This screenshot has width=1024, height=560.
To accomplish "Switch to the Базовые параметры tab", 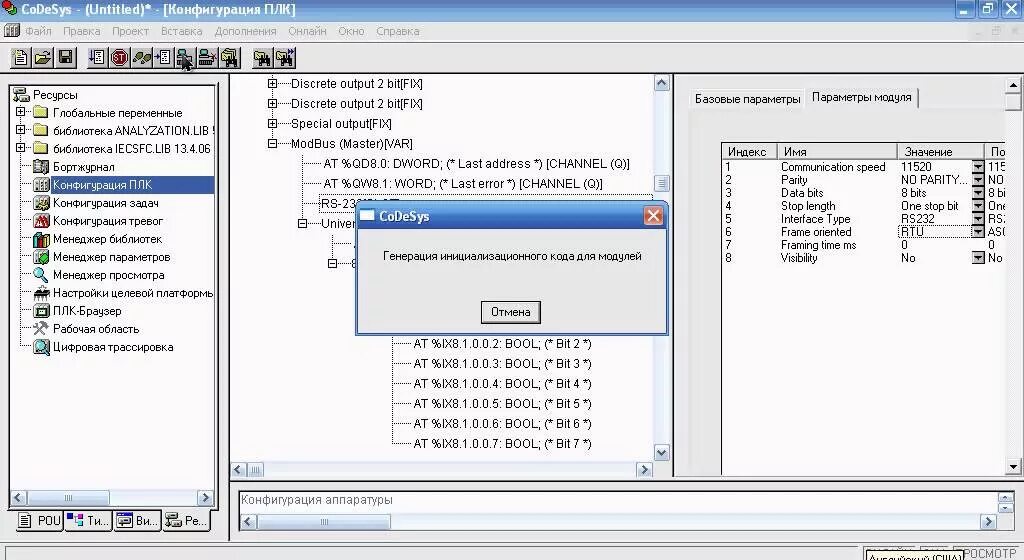I will coord(747,99).
